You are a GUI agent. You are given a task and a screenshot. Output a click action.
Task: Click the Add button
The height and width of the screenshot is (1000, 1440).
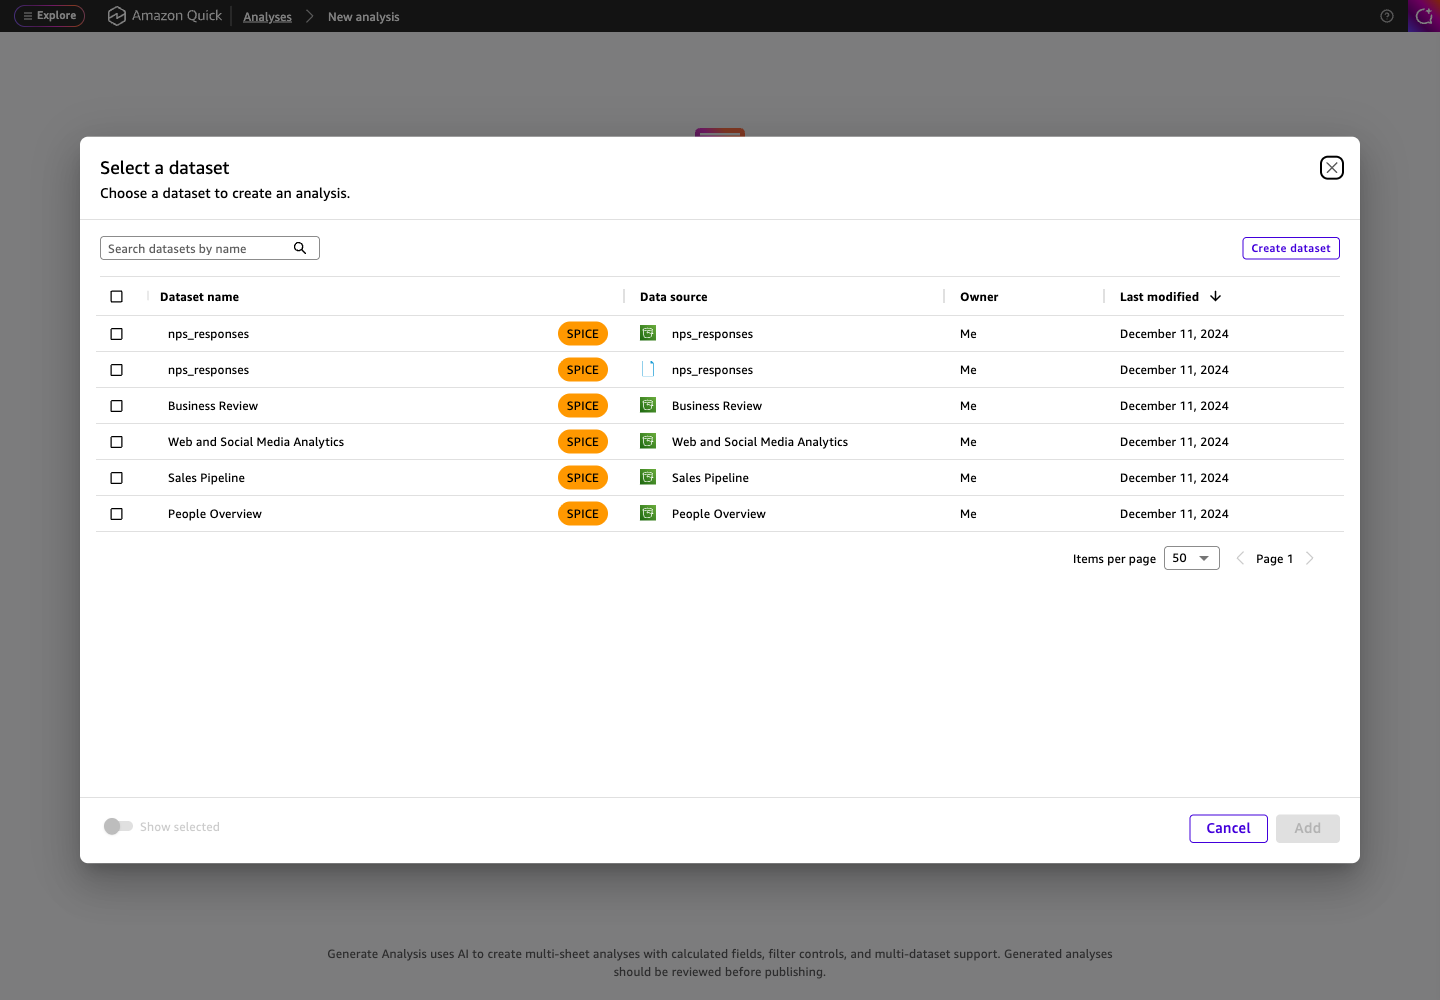tap(1307, 828)
